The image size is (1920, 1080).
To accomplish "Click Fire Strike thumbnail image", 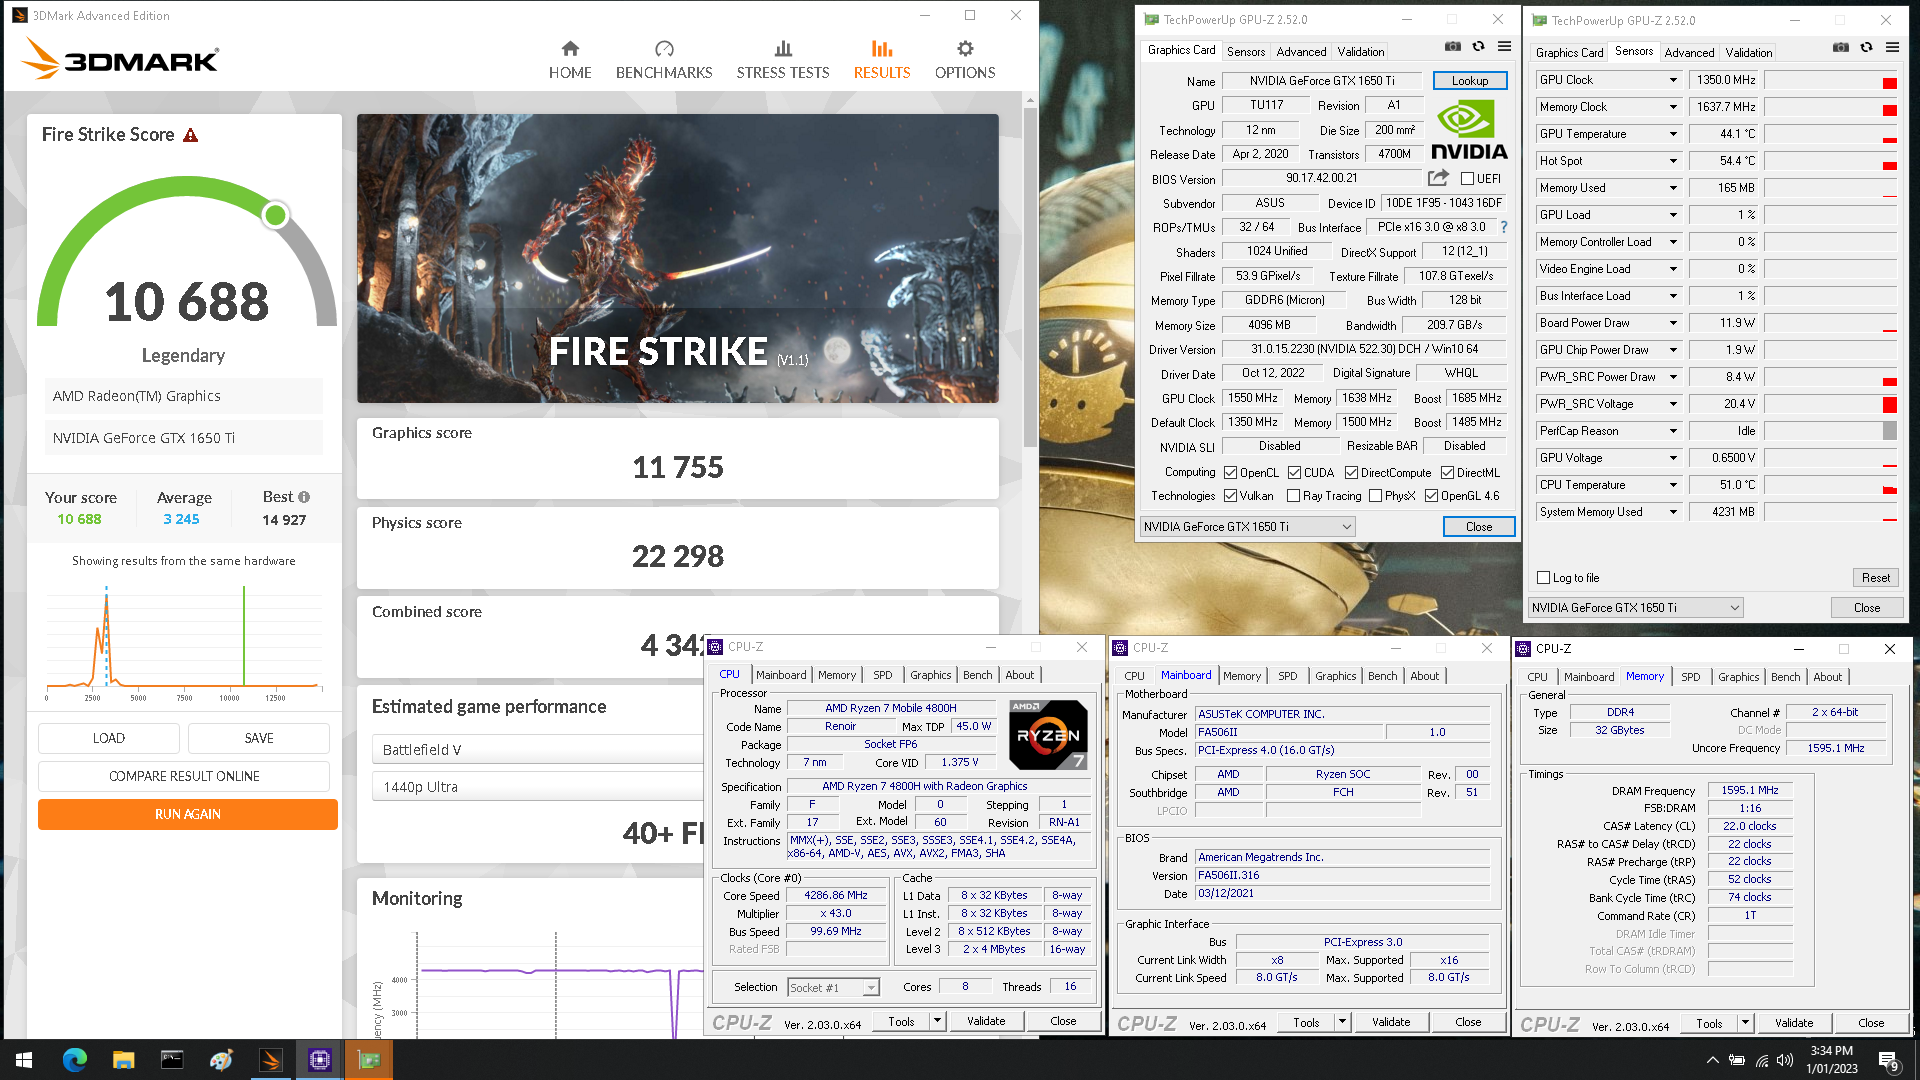I will click(x=678, y=258).
